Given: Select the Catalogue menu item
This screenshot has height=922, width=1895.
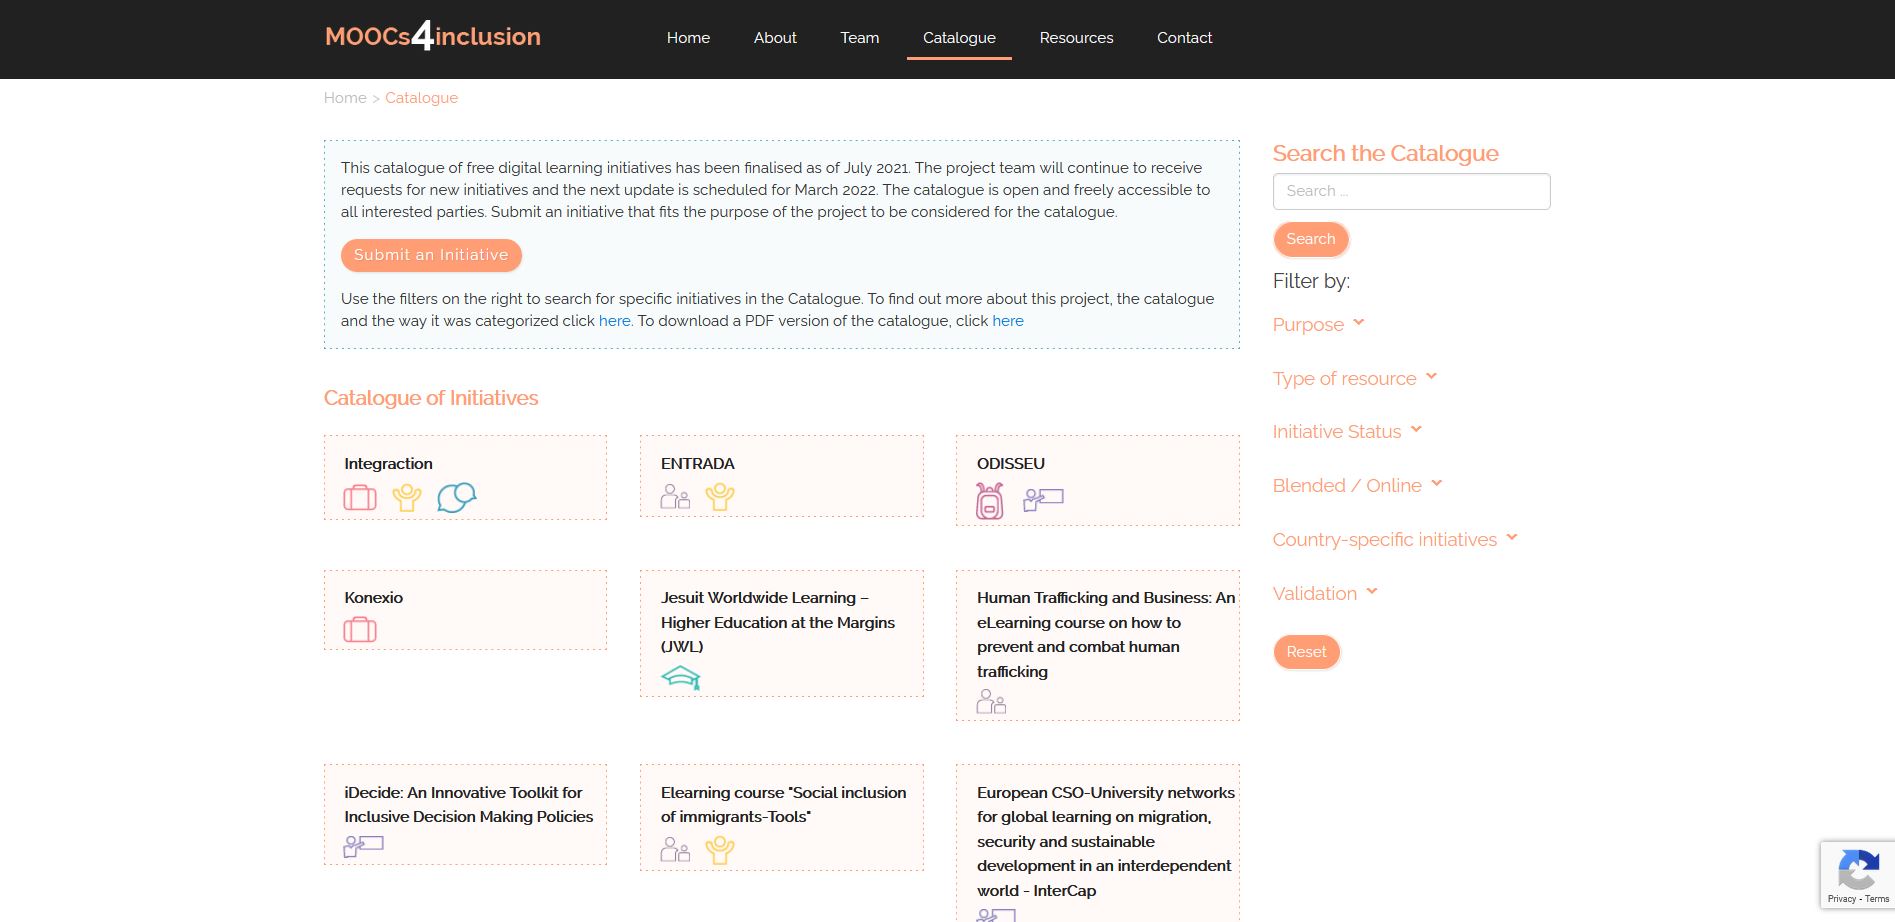Looking at the screenshot, I should 959,38.
